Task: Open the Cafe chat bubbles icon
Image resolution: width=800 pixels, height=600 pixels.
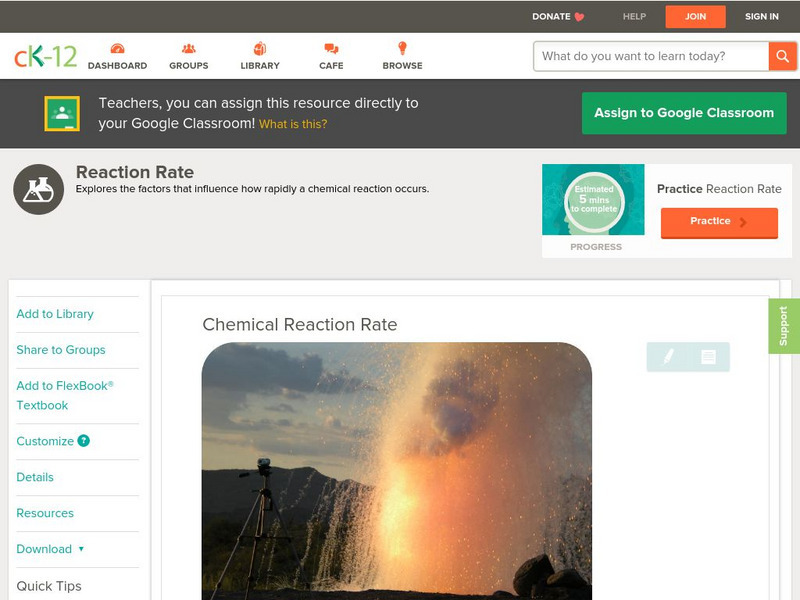Action: coord(331,48)
